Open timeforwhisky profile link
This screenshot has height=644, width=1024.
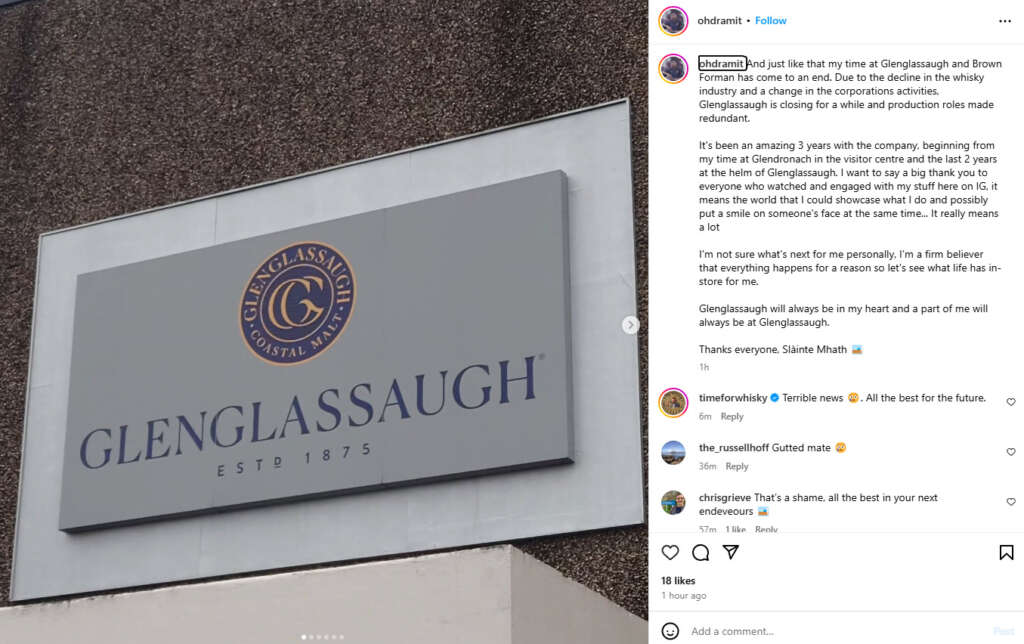point(733,398)
